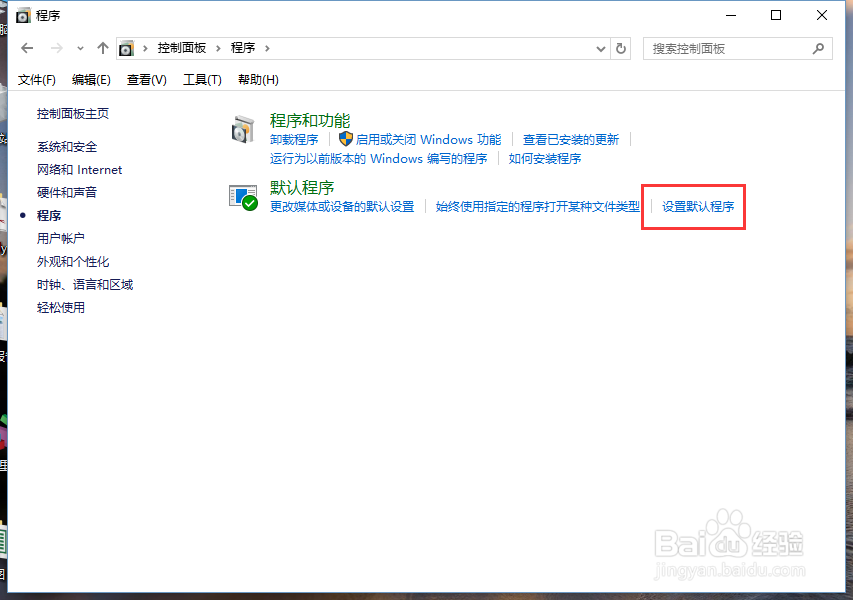Open 查看已安装的更新
The height and width of the screenshot is (600, 853).
click(x=571, y=140)
